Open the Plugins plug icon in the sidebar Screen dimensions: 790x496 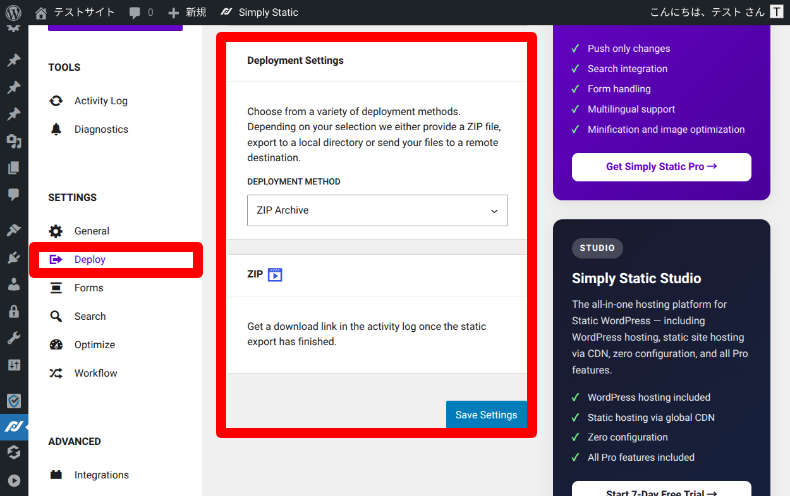(14, 258)
